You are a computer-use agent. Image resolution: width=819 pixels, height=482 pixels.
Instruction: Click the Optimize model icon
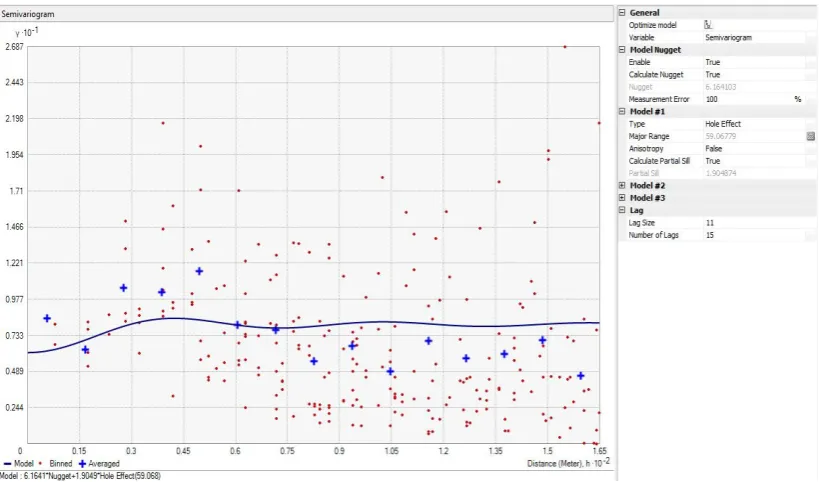coord(708,25)
